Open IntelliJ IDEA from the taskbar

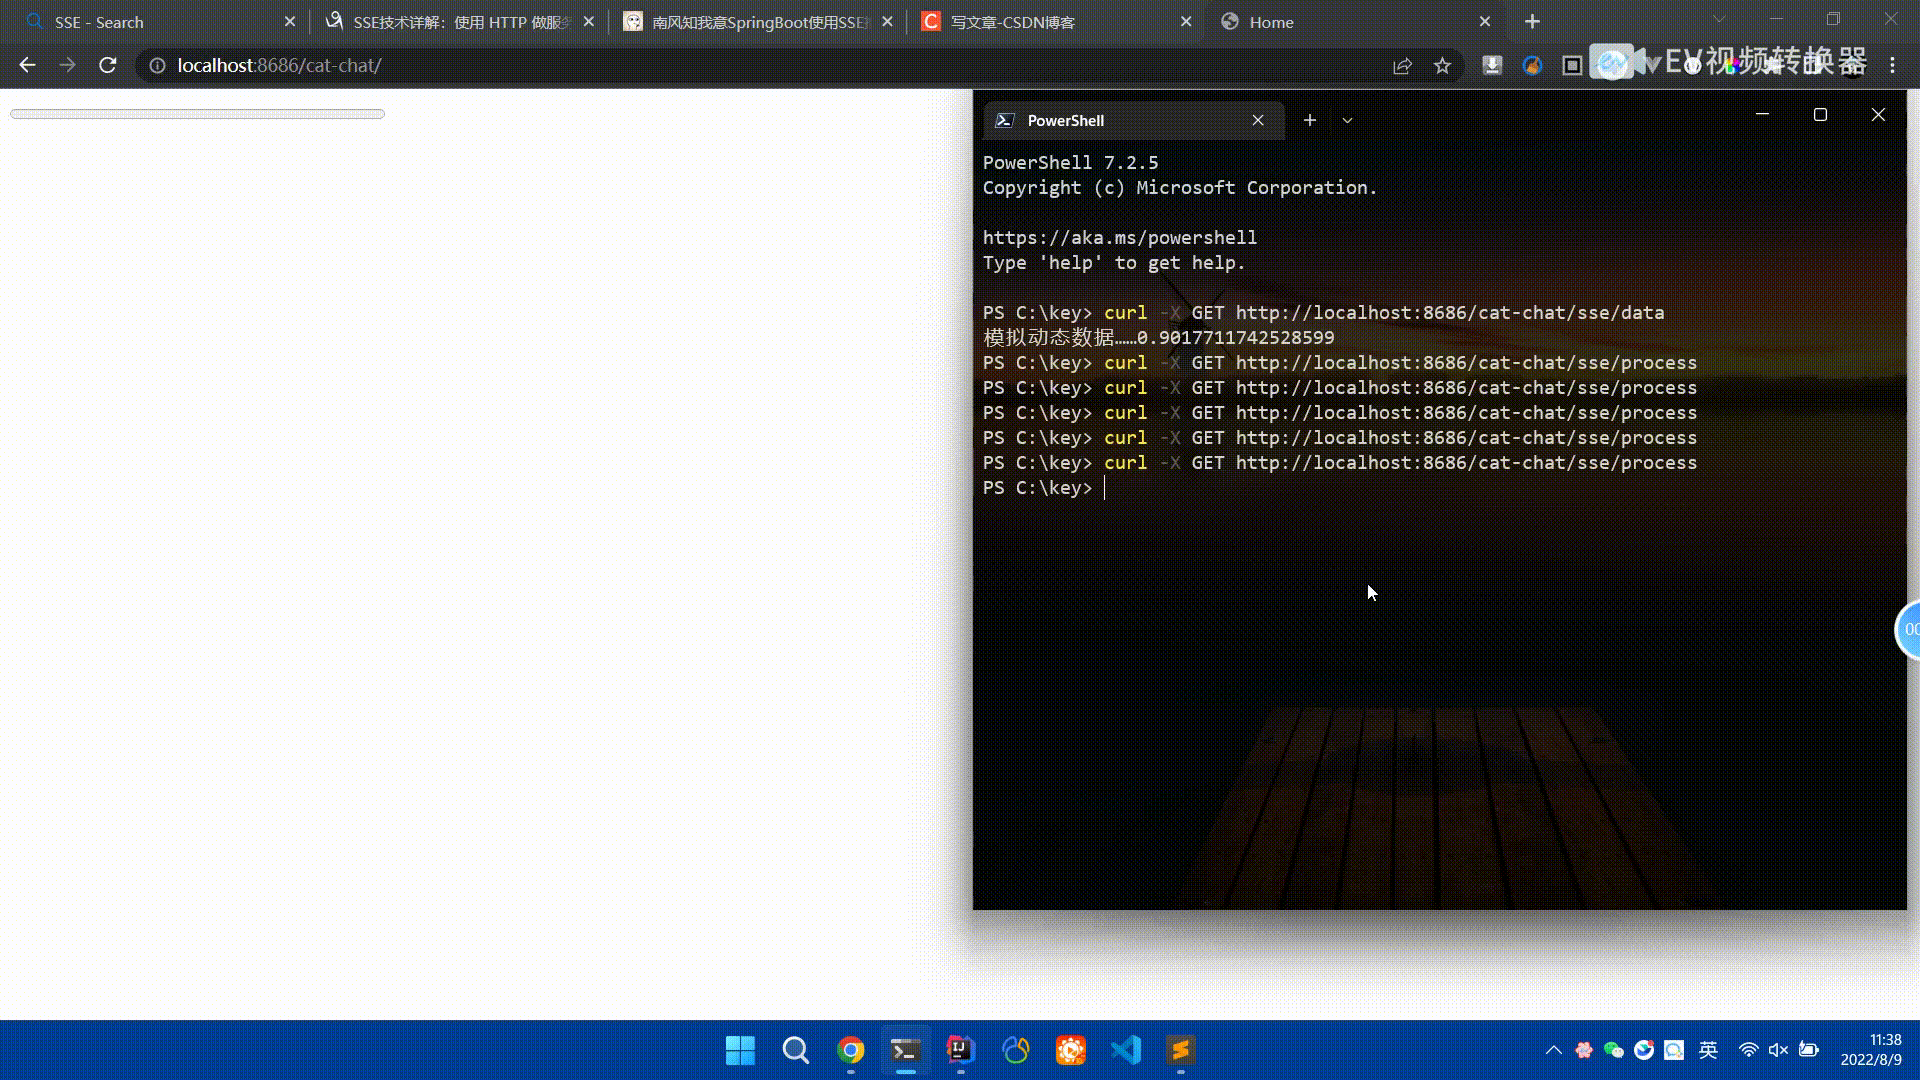click(x=960, y=1050)
